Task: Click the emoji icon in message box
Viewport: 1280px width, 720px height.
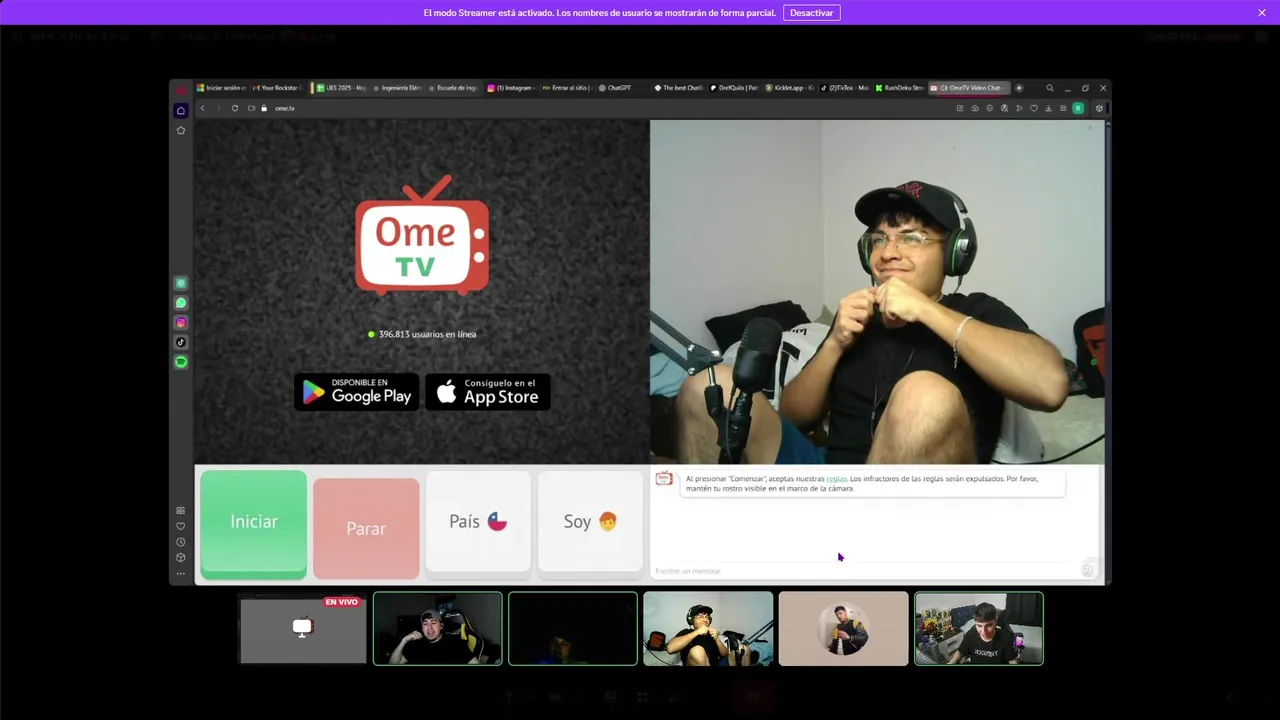Action: 1088,570
